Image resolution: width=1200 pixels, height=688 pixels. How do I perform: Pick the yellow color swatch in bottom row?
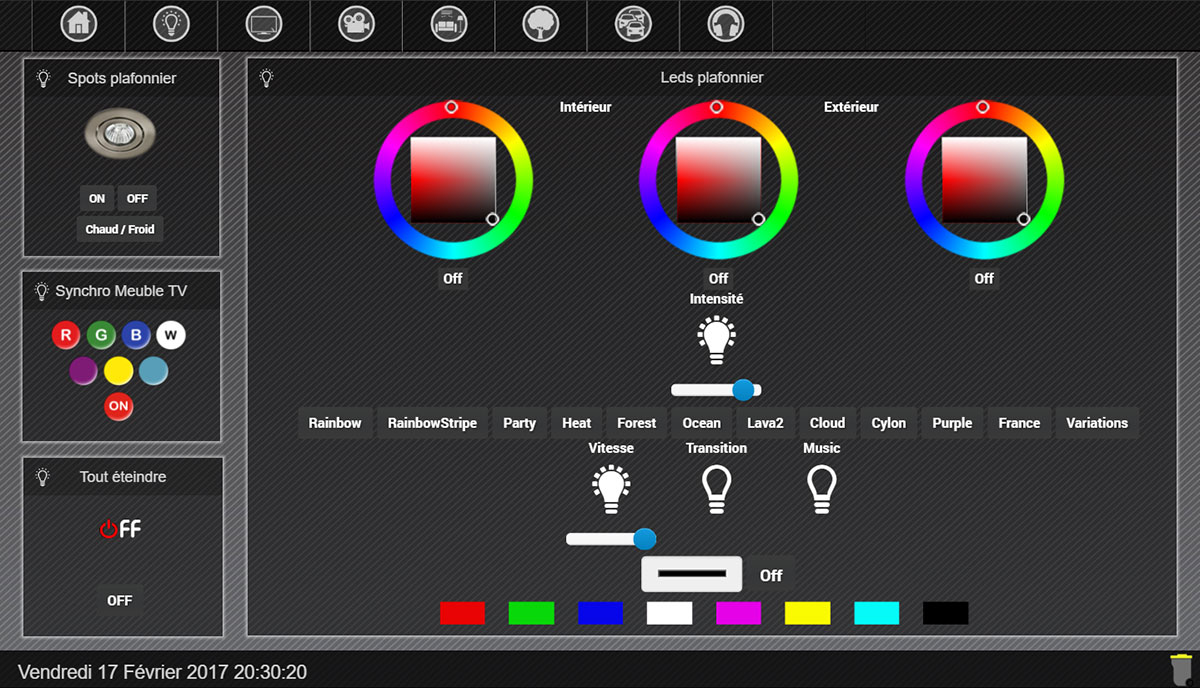click(x=807, y=613)
